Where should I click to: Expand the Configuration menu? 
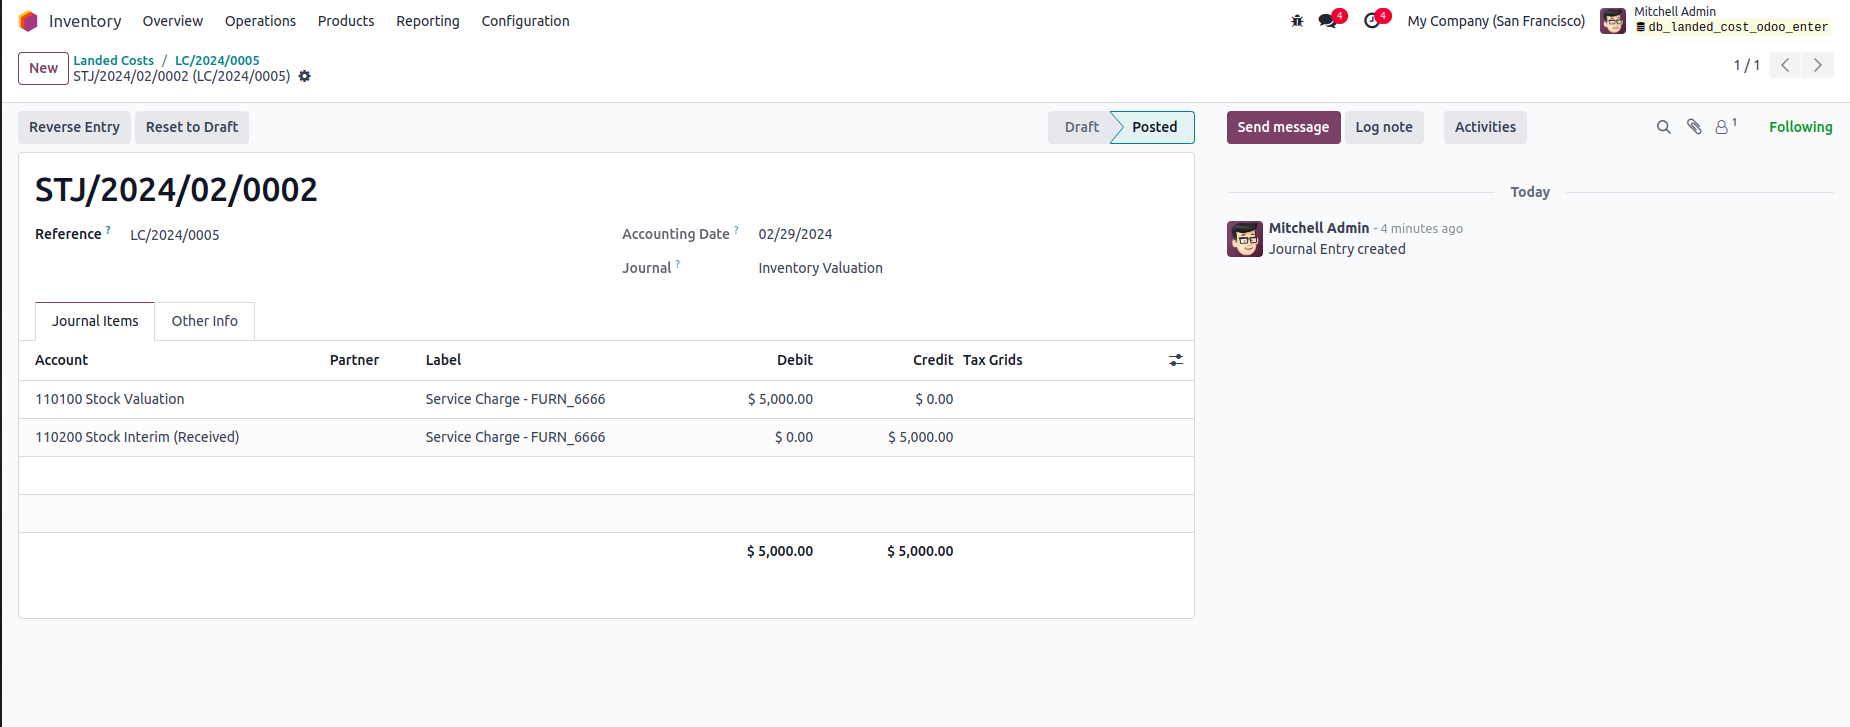525,21
